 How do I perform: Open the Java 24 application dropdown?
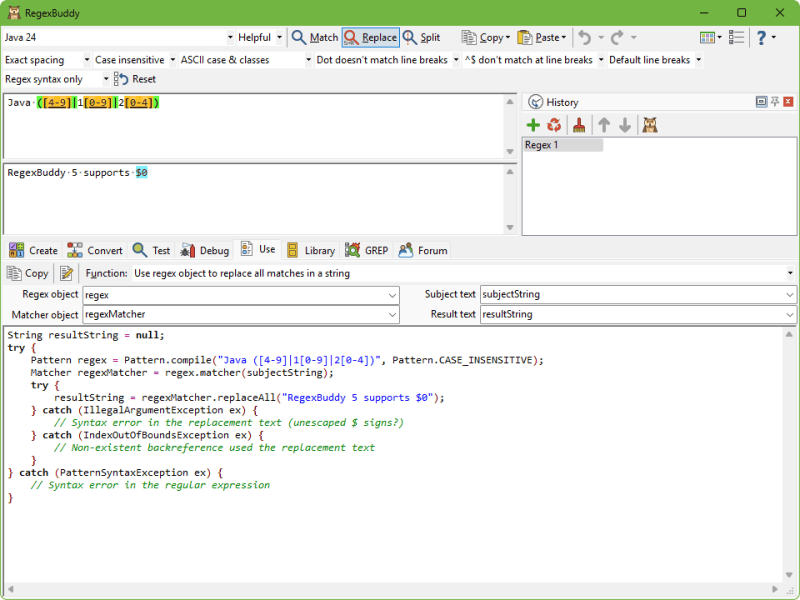[230, 37]
